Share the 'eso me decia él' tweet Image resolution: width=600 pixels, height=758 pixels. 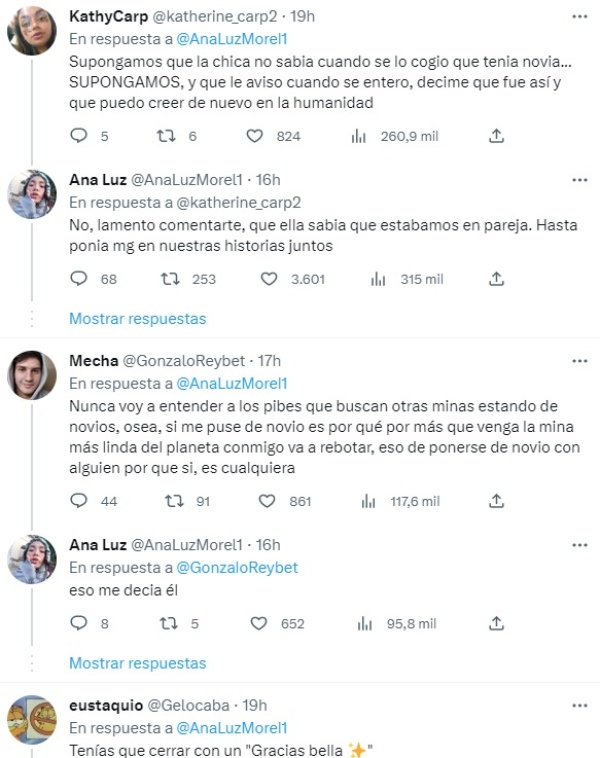pyautogui.click(x=497, y=623)
